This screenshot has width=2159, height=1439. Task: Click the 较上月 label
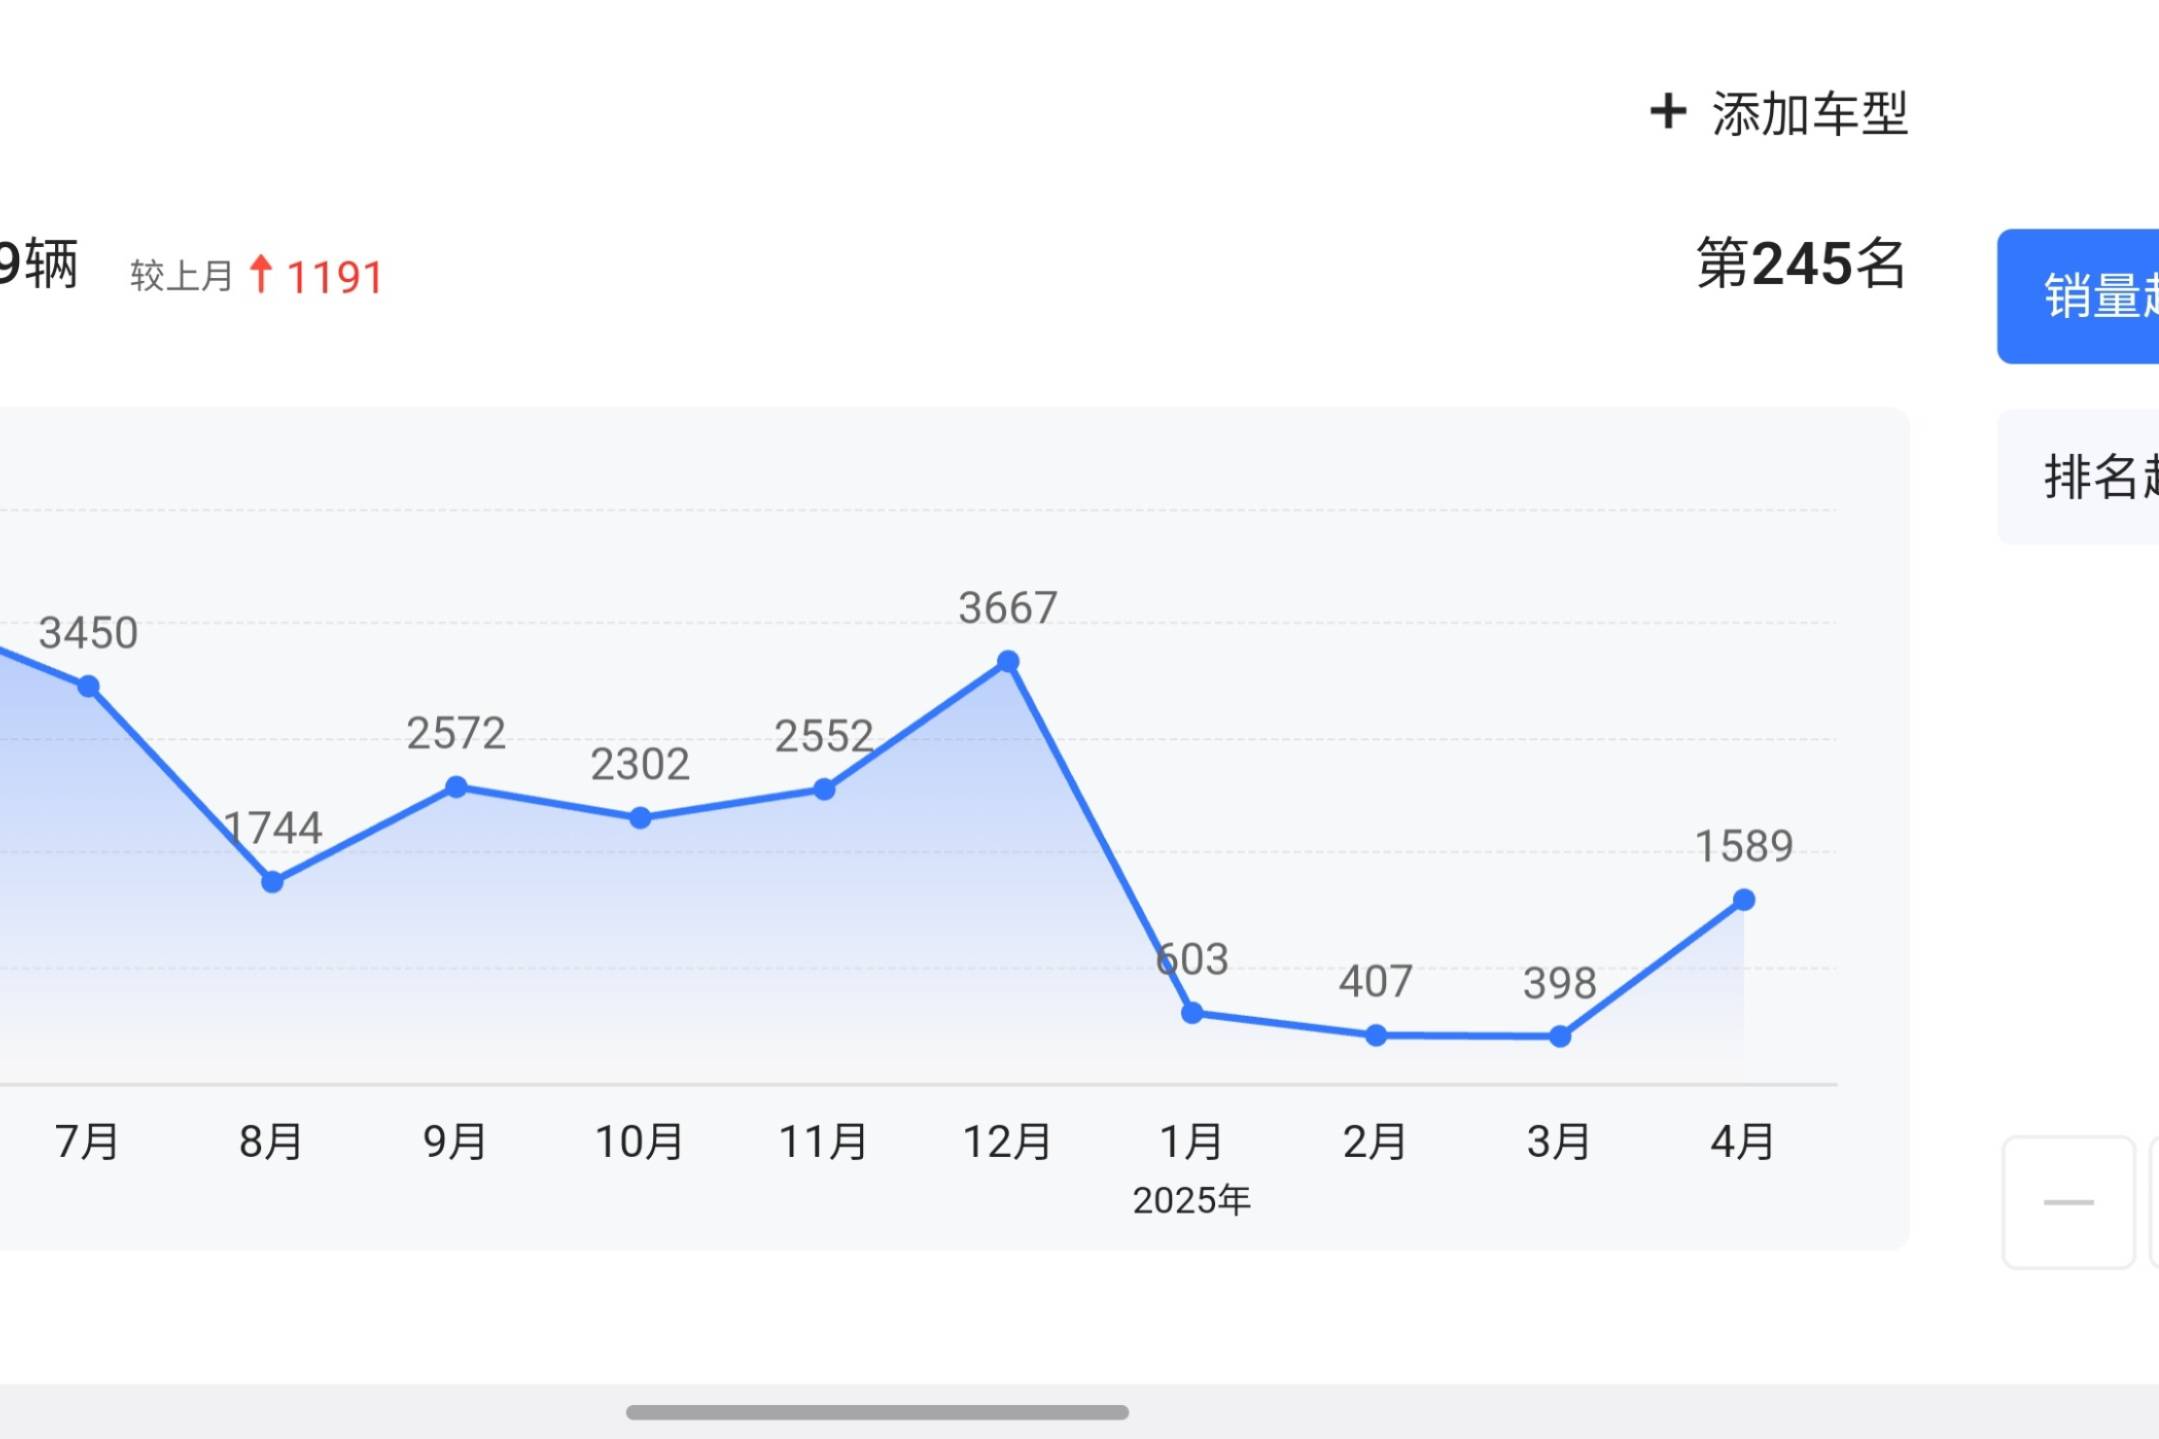point(181,276)
